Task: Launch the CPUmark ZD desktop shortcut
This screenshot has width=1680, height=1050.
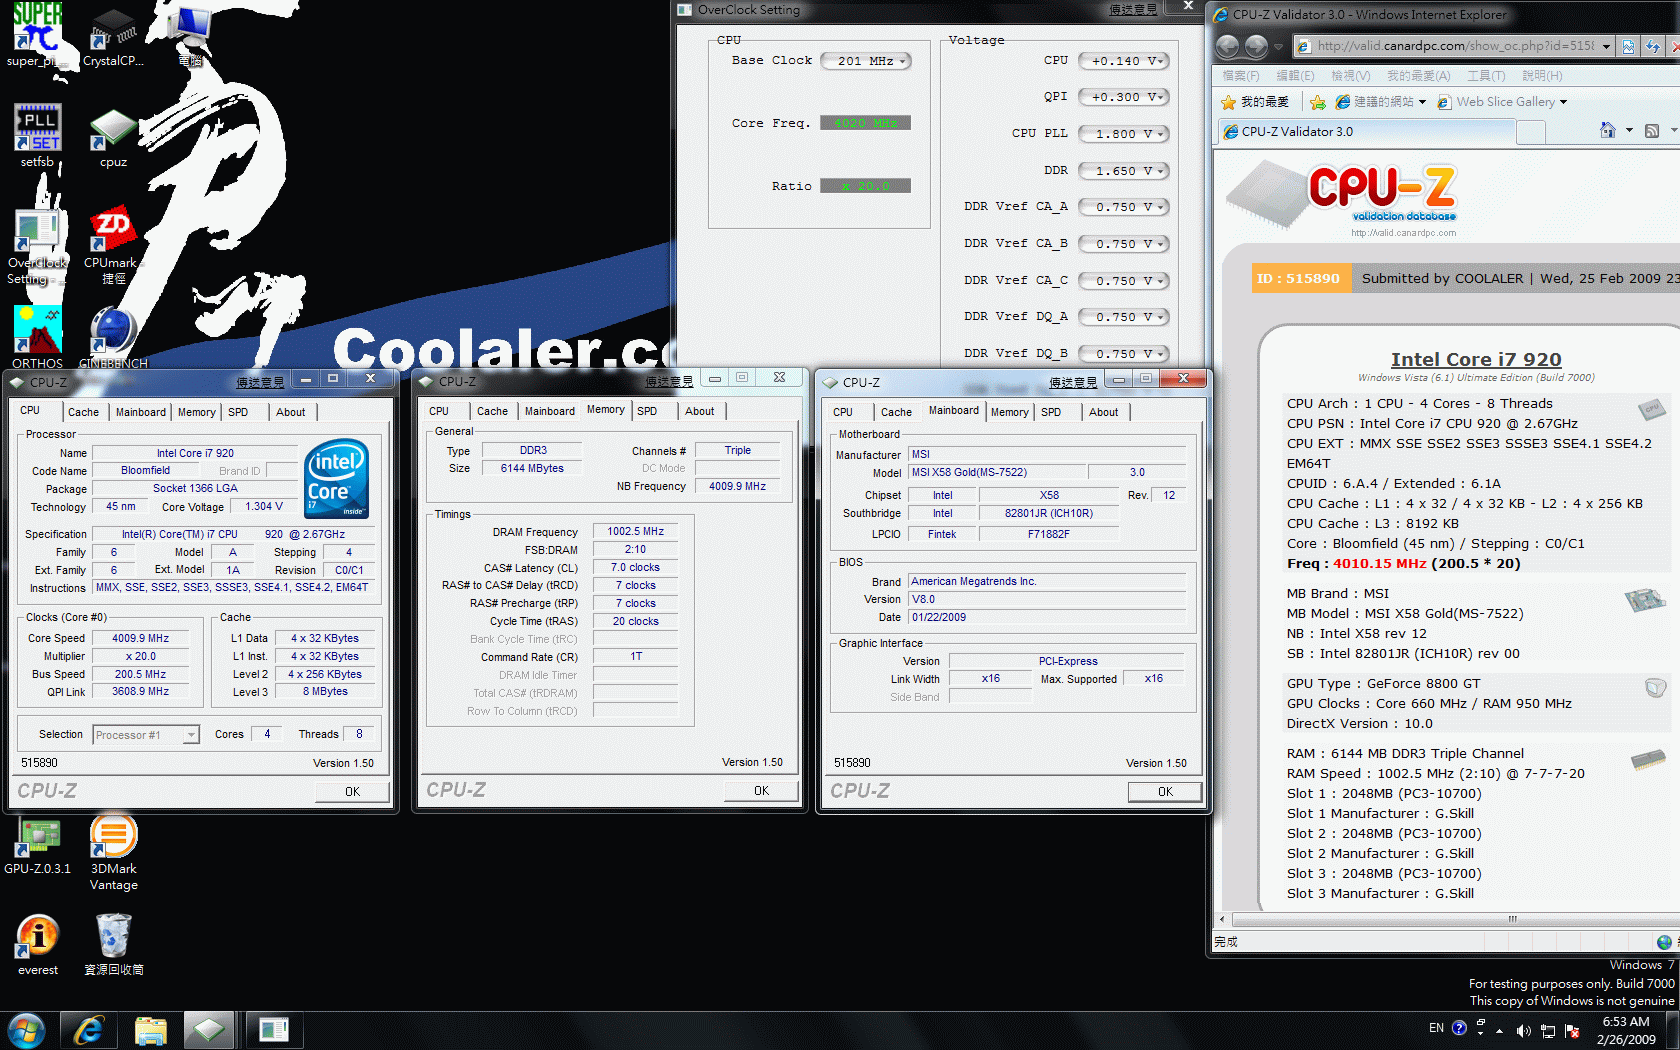Action: tap(113, 245)
